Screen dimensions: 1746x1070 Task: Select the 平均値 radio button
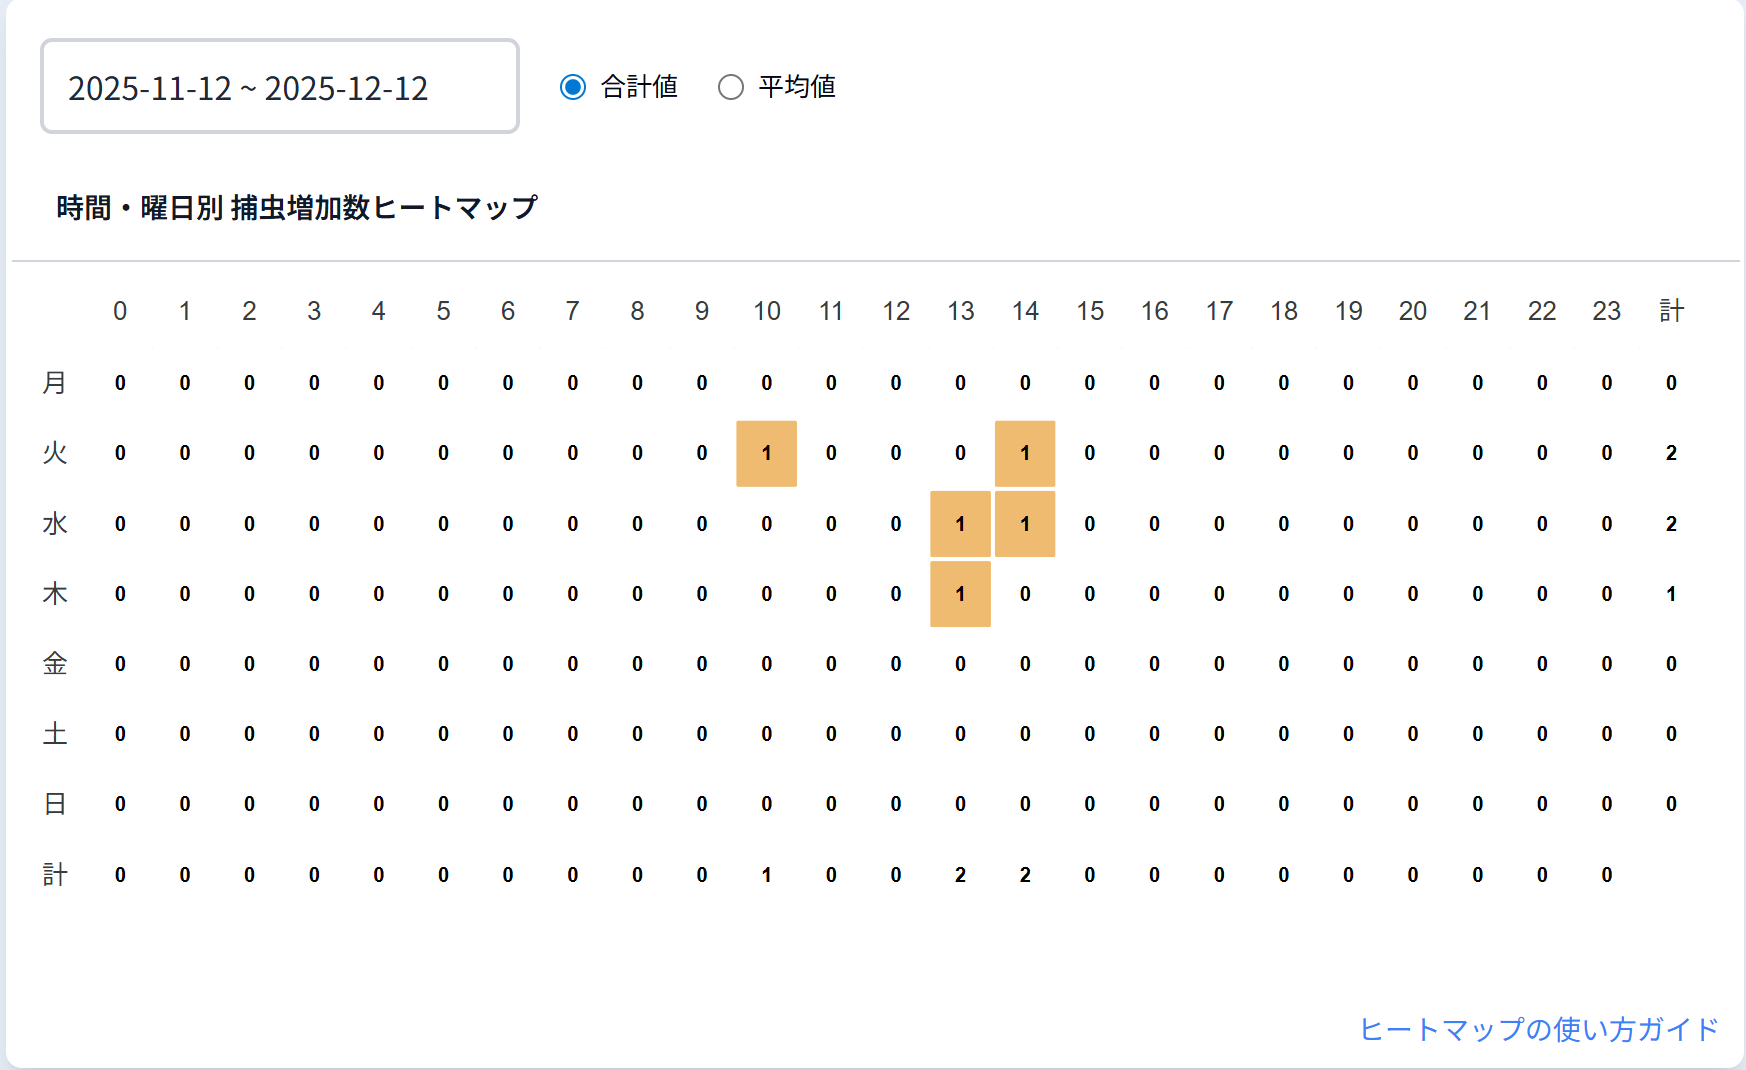click(731, 87)
